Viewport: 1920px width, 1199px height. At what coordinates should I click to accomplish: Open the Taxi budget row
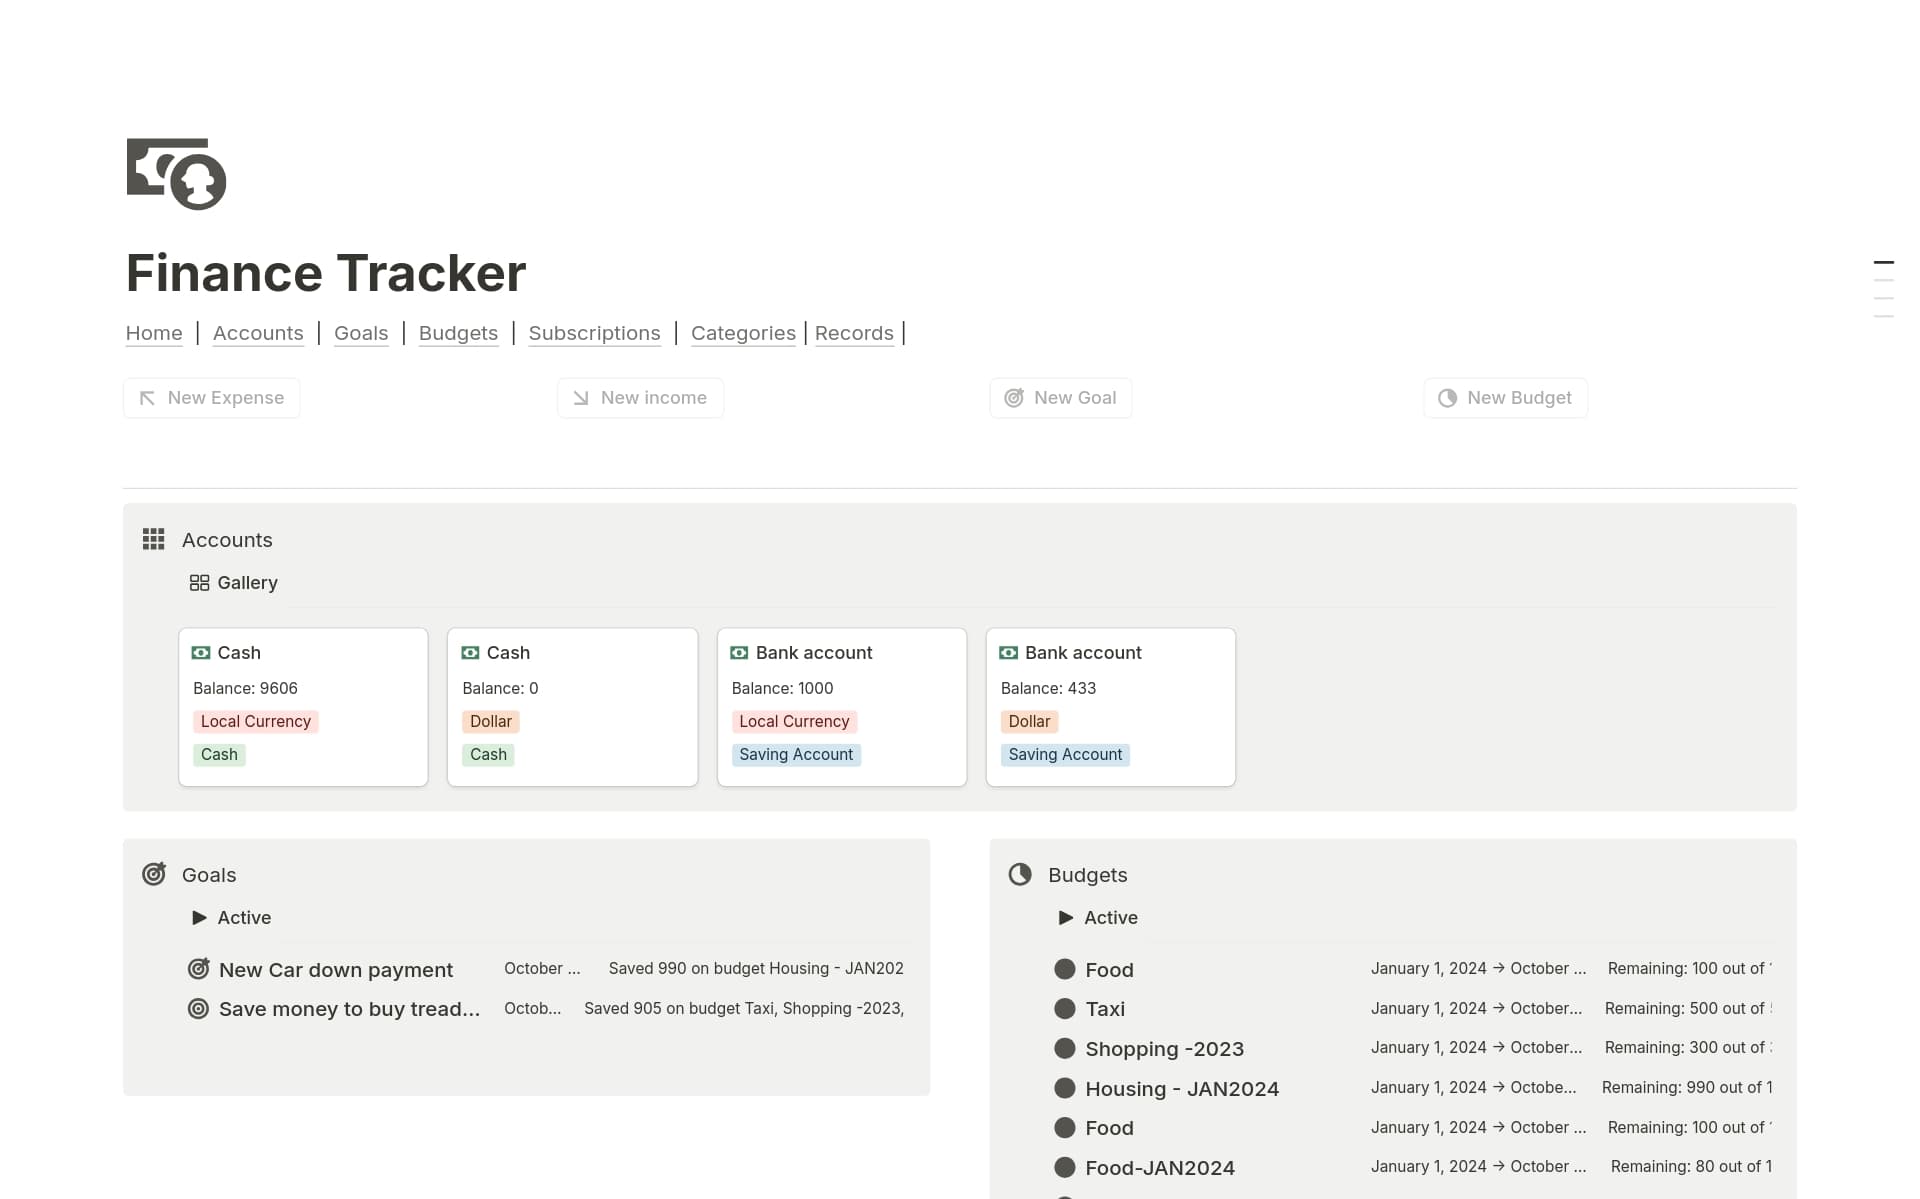click(1412, 1009)
